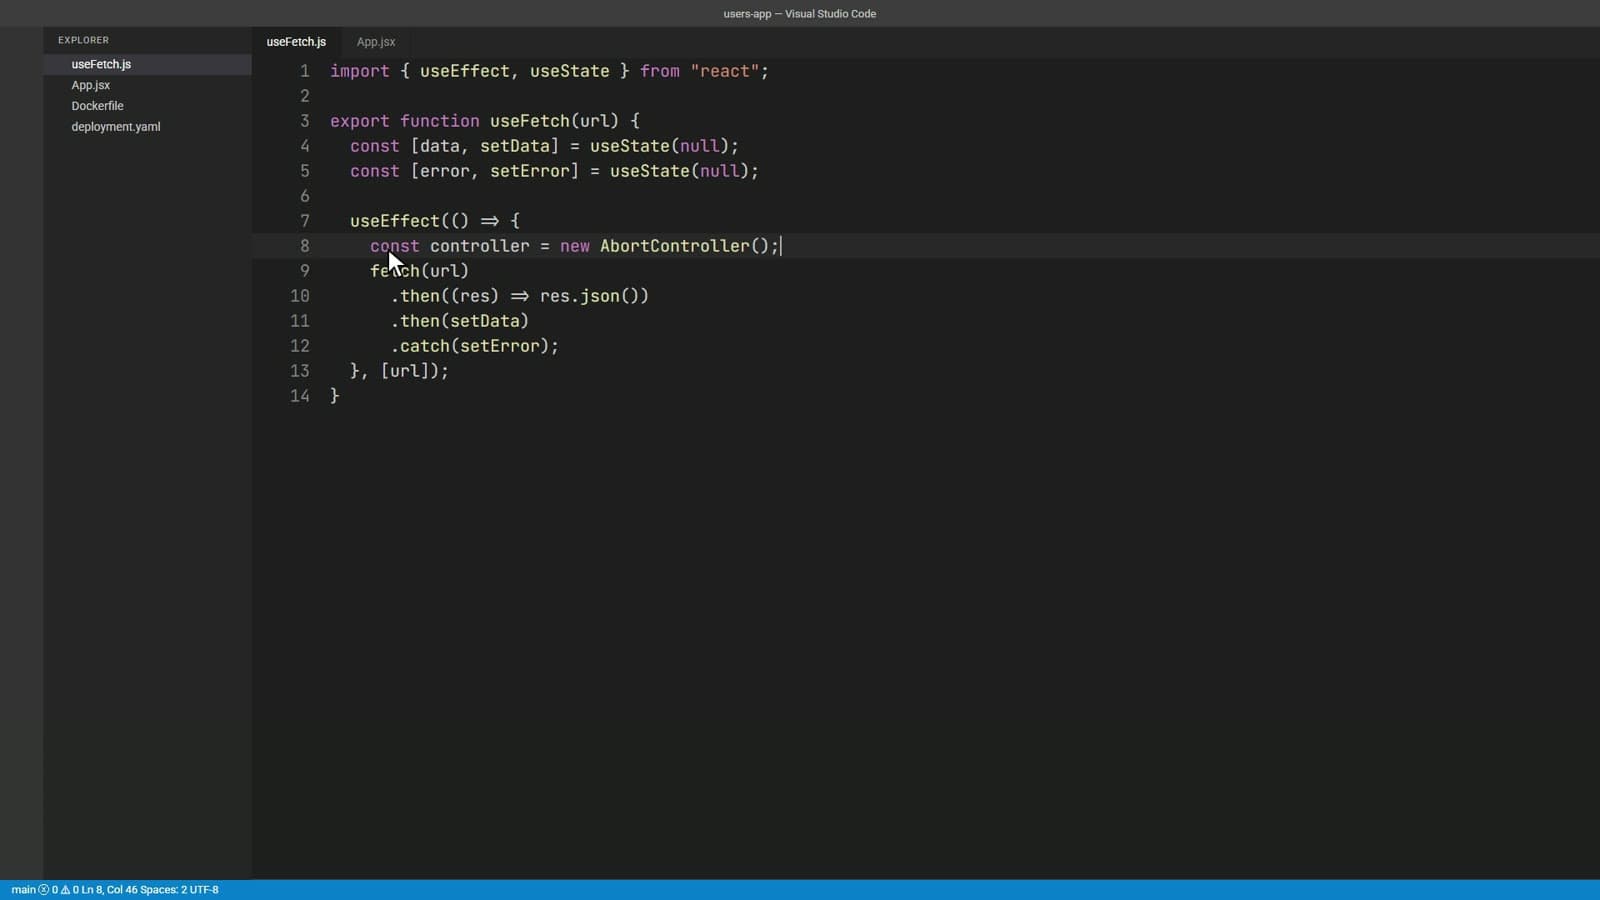The height and width of the screenshot is (900, 1600).
Task: Open deployment.yaml in the Explorer
Action: [x=147, y=127]
